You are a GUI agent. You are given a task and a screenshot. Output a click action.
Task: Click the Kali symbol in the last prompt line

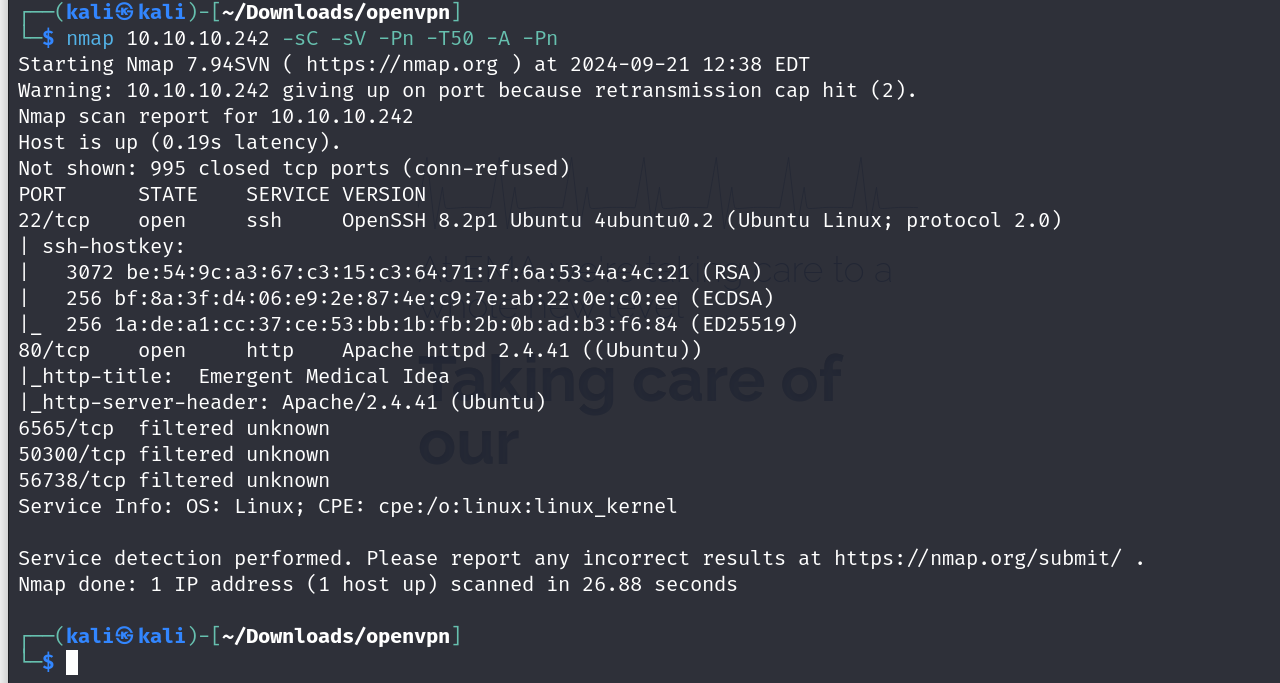(x=125, y=636)
